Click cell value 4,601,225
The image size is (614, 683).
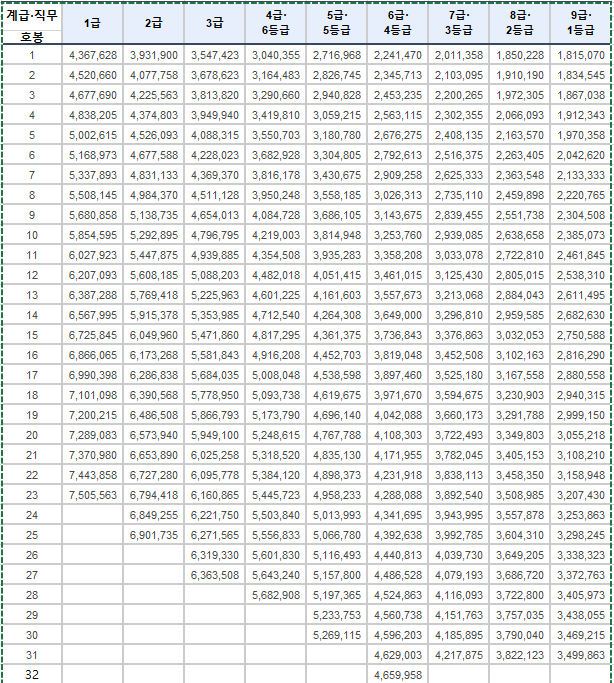[275, 296]
